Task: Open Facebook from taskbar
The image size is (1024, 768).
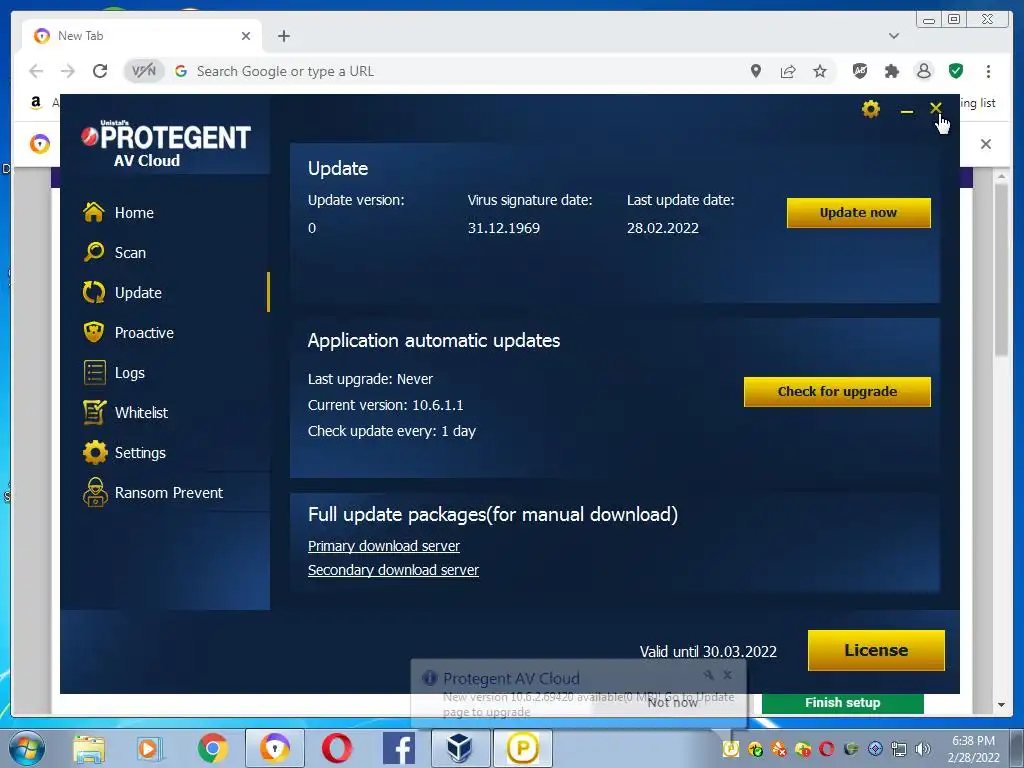Action: [x=398, y=748]
